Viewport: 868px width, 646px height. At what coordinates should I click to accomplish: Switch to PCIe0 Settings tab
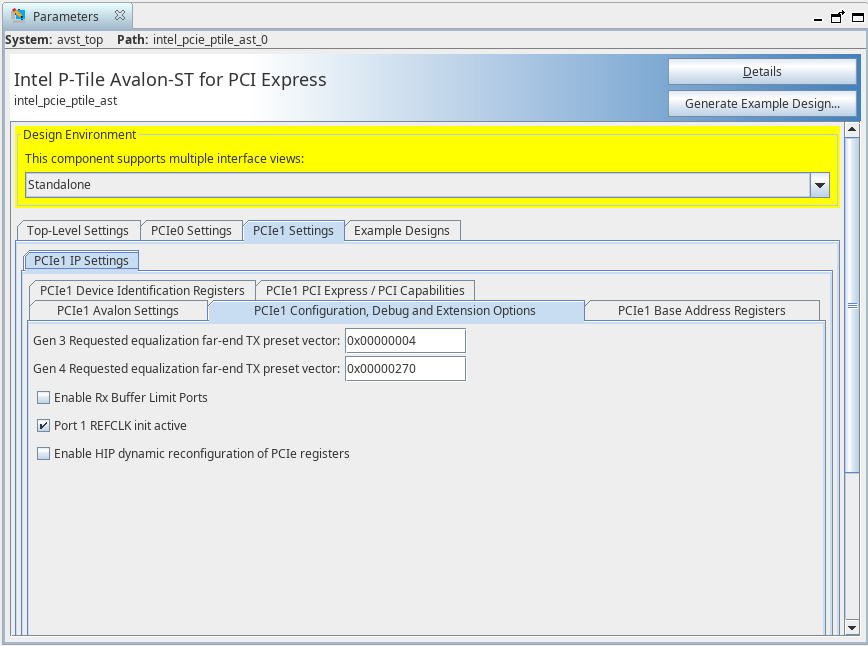(x=191, y=231)
